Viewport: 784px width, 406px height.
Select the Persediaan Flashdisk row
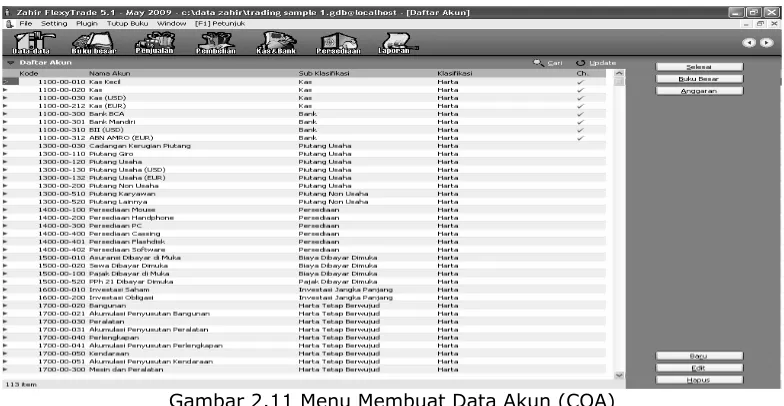304,242
